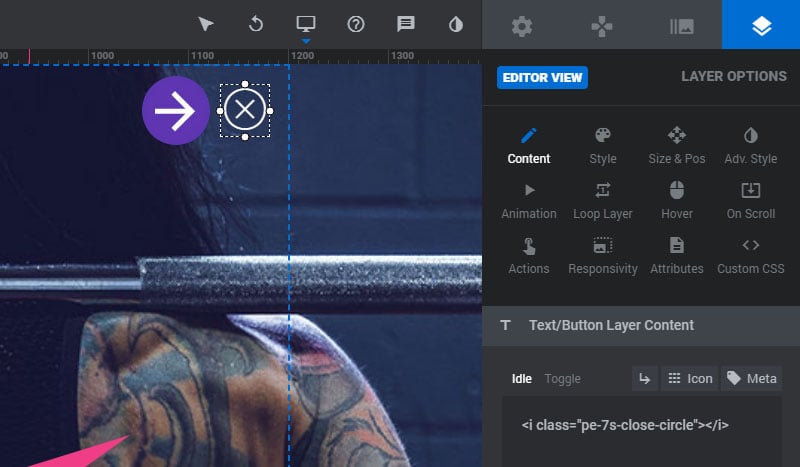
Task: Open the Actions settings
Action: point(529,257)
